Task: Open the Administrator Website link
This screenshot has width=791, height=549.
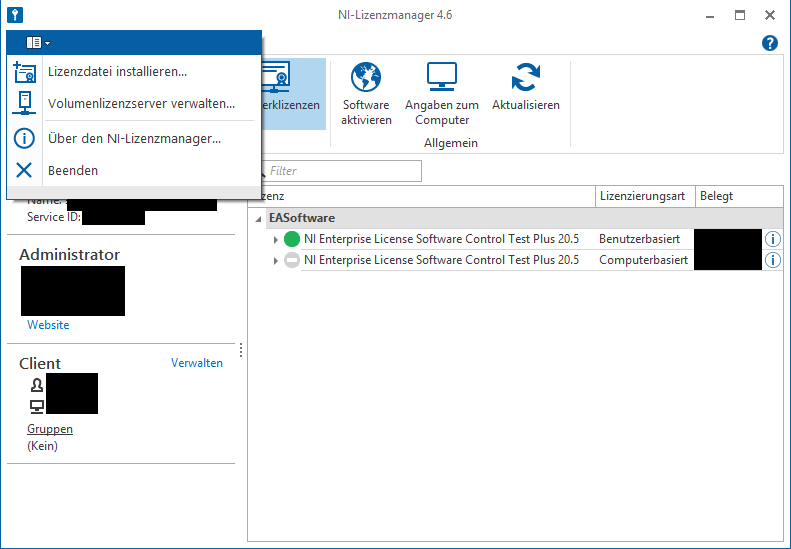Action: [x=48, y=325]
